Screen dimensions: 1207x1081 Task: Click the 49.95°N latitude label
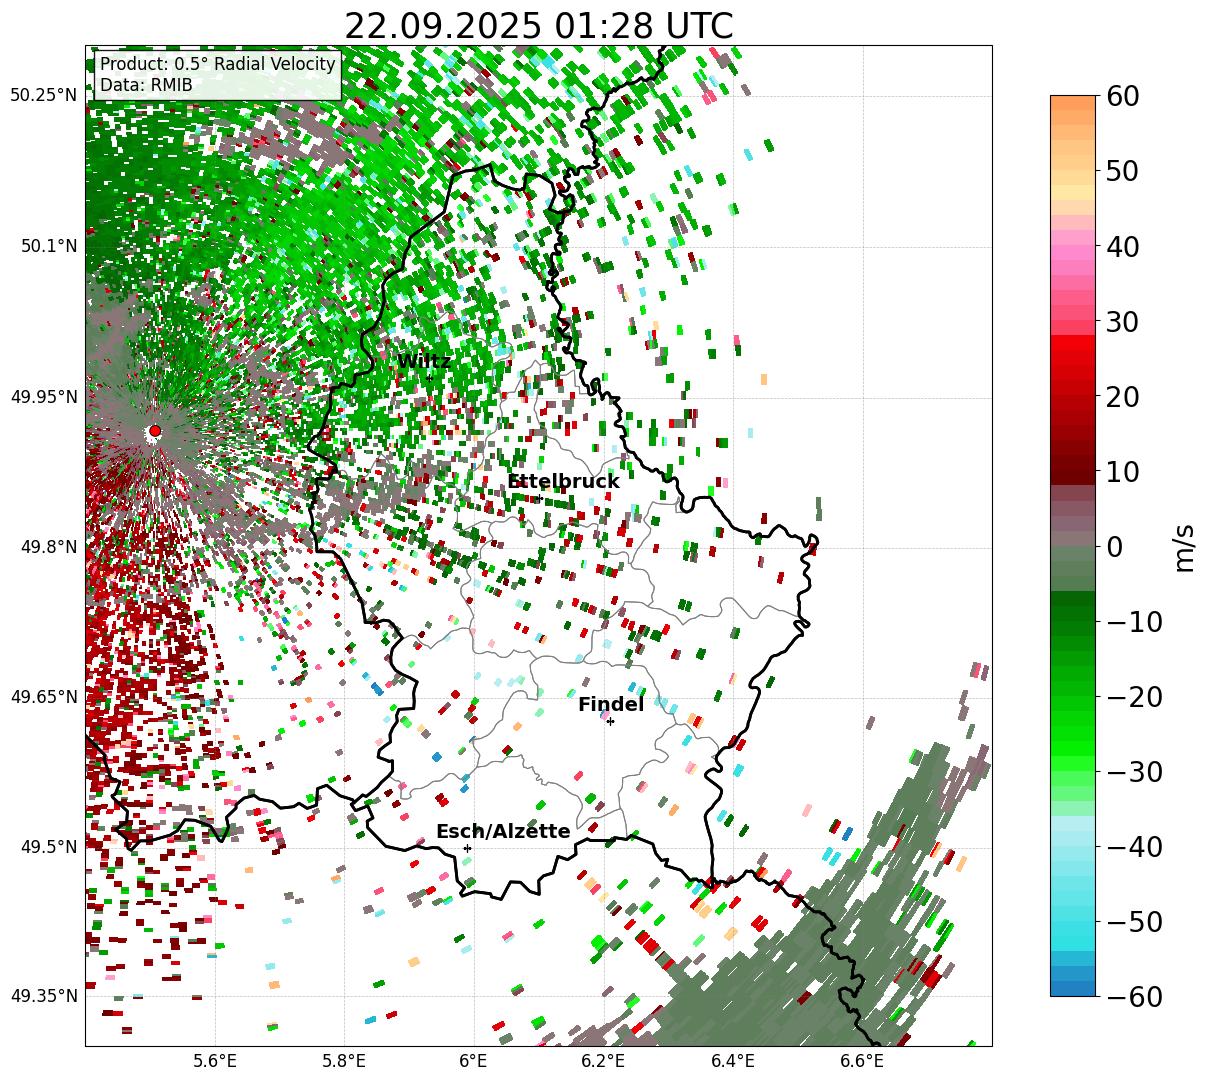click(43, 397)
